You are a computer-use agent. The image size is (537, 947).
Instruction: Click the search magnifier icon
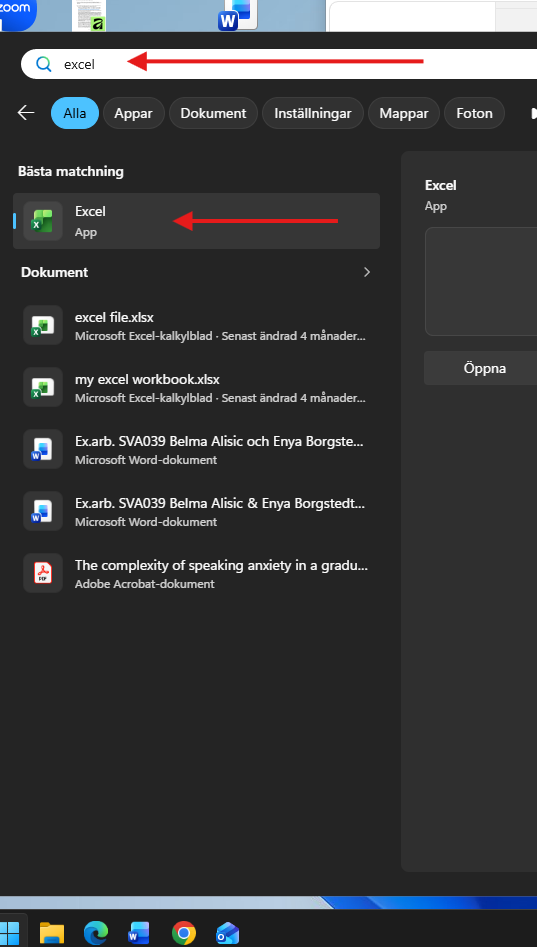(43, 64)
